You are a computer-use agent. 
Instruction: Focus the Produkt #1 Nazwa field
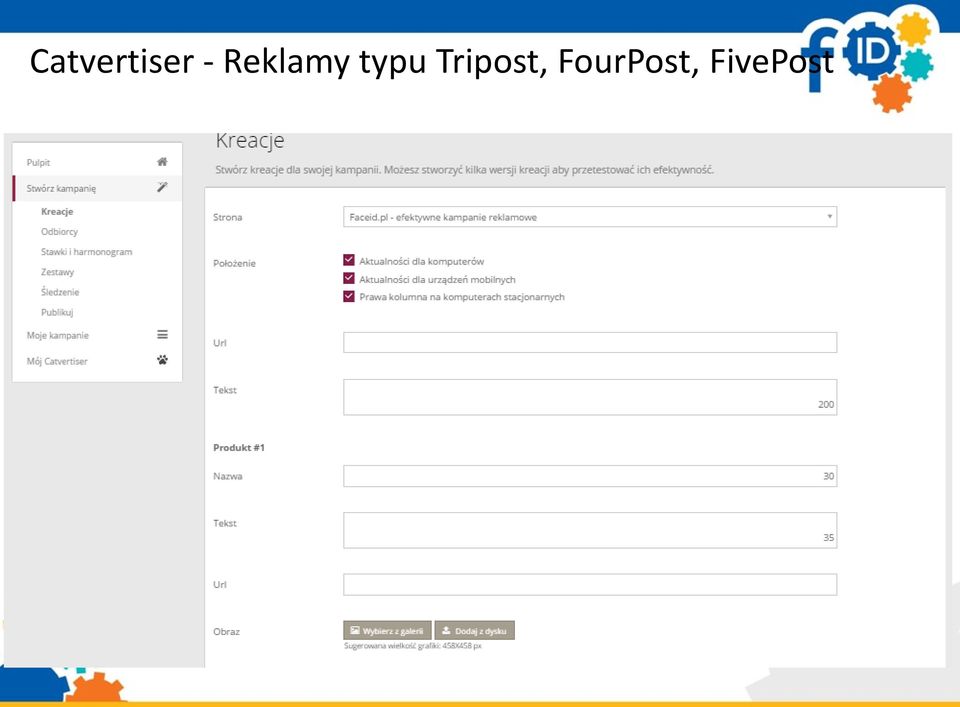pyautogui.click(x=590, y=476)
